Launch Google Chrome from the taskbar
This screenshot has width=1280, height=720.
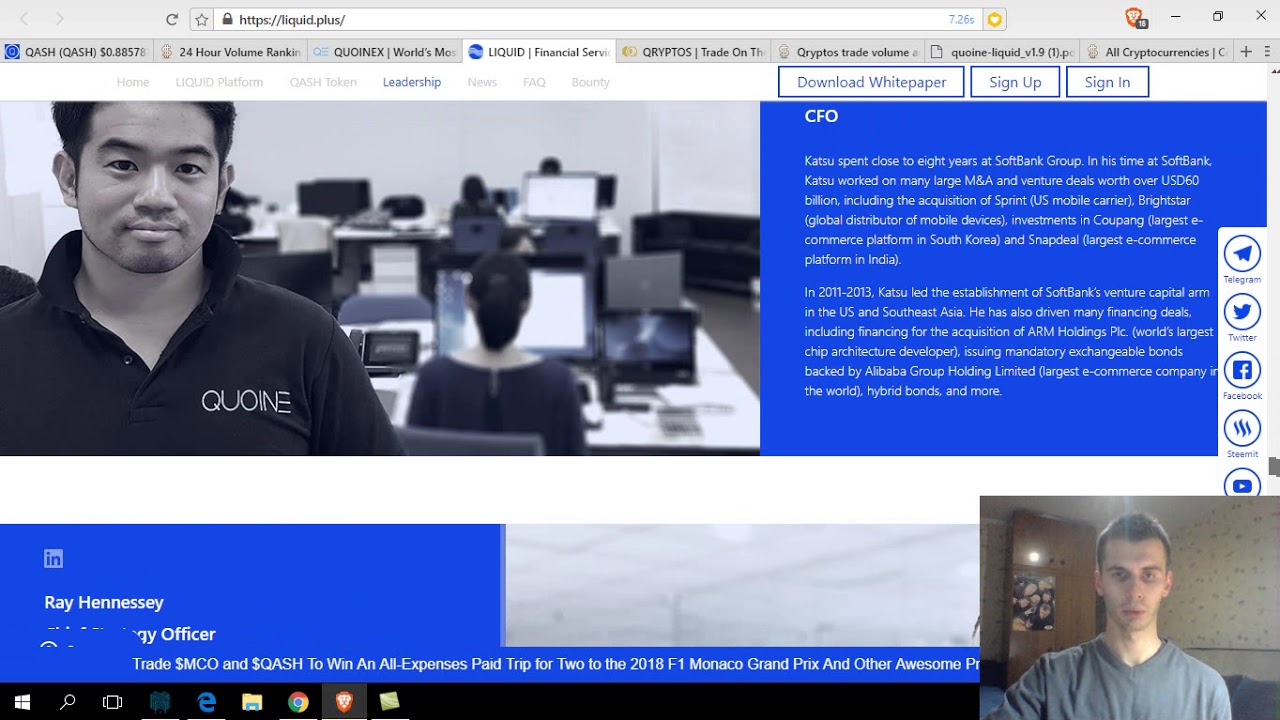tap(298, 702)
